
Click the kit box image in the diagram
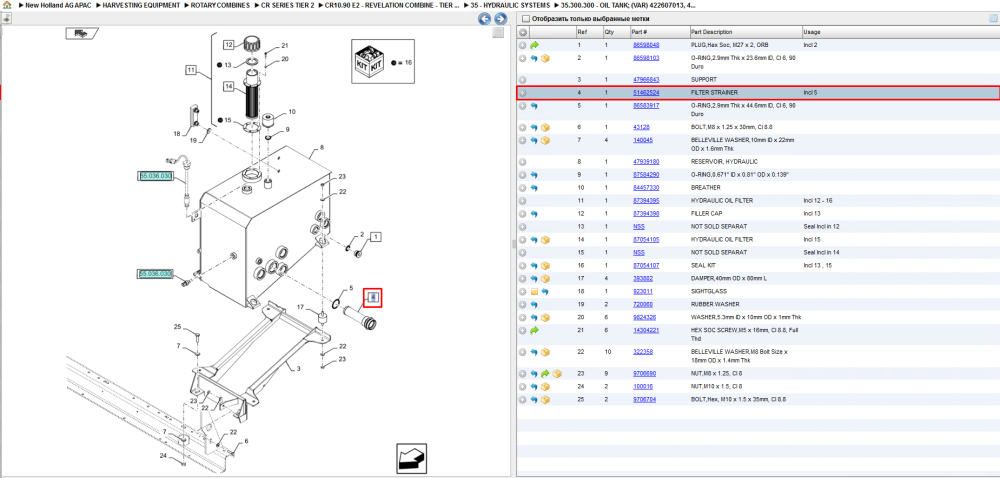click(368, 61)
